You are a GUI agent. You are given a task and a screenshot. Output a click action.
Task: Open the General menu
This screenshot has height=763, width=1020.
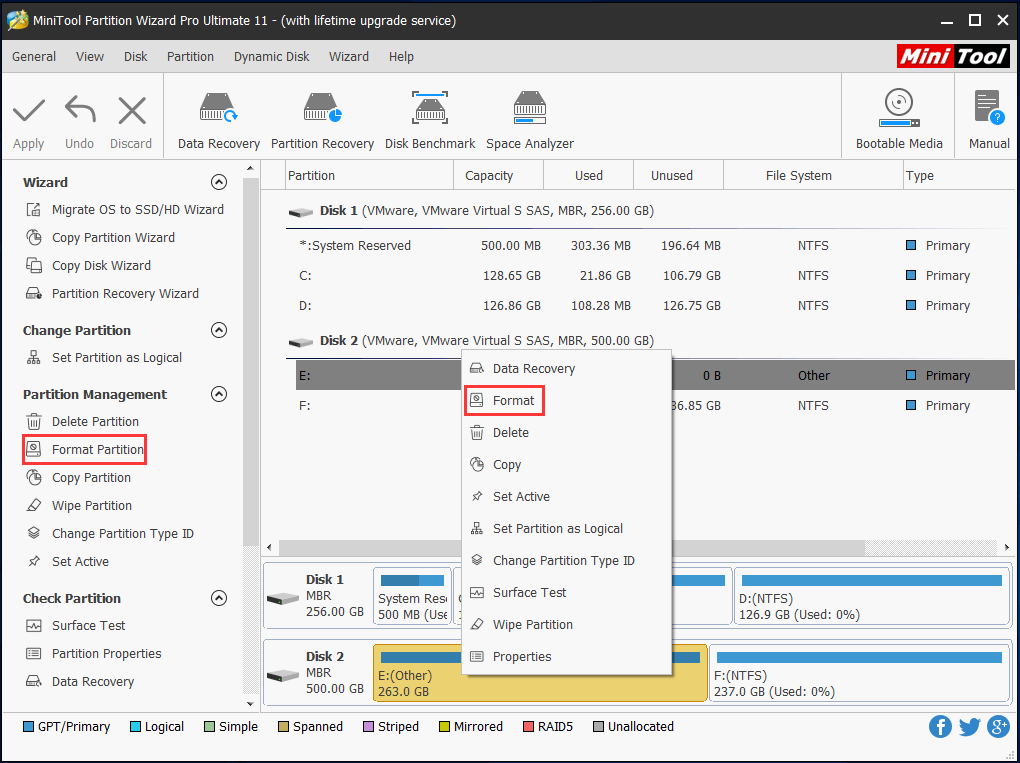click(x=34, y=57)
